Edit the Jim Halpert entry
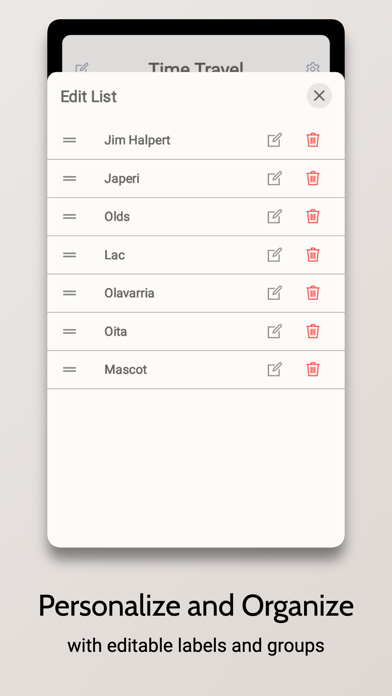 (x=274, y=140)
